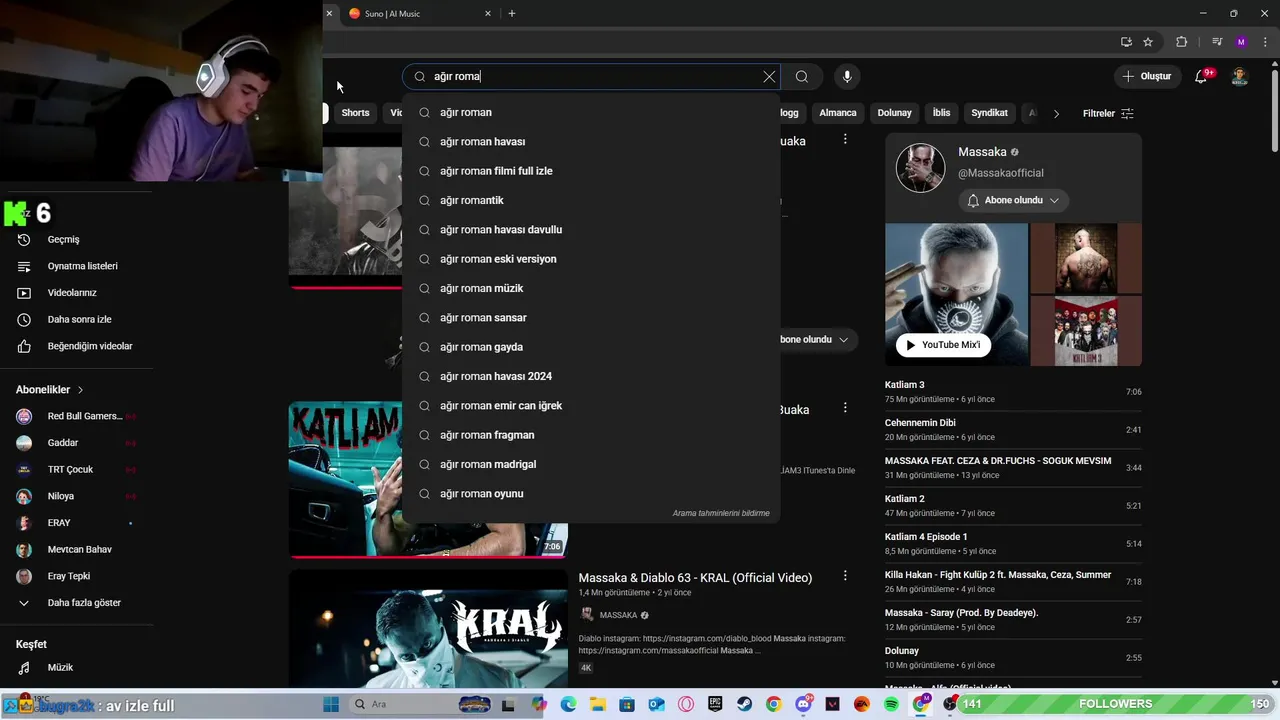This screenshot has height=720, width=1280.
Task: Select Dolunay filter chip
Action: pos(894,113)
